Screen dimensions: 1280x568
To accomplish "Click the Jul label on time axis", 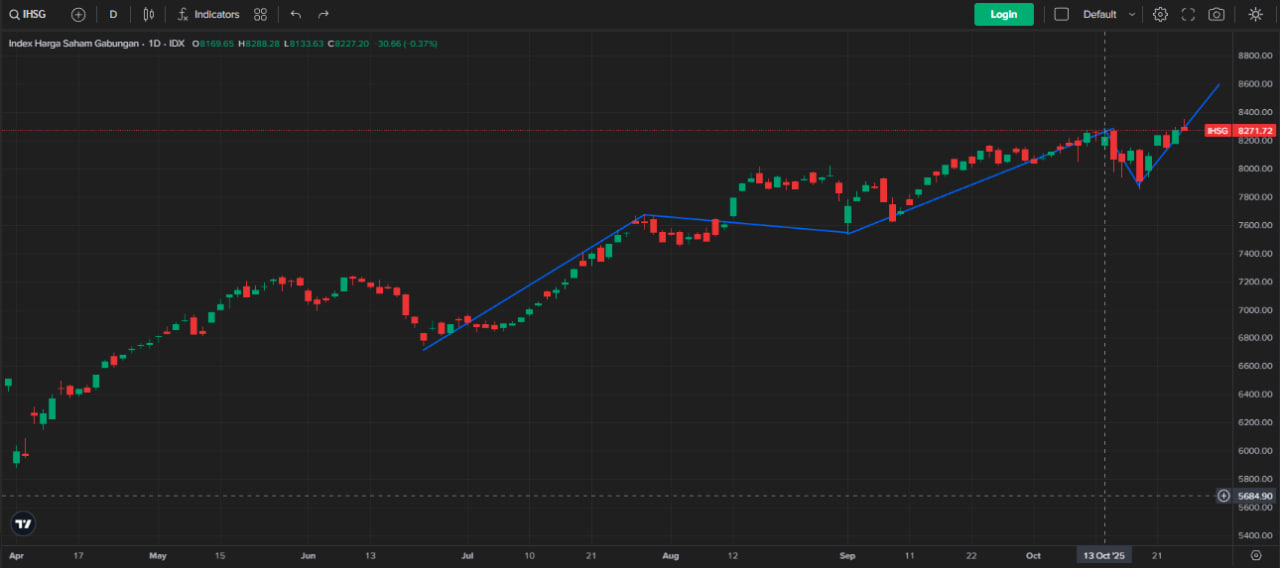I will (467, 555).
